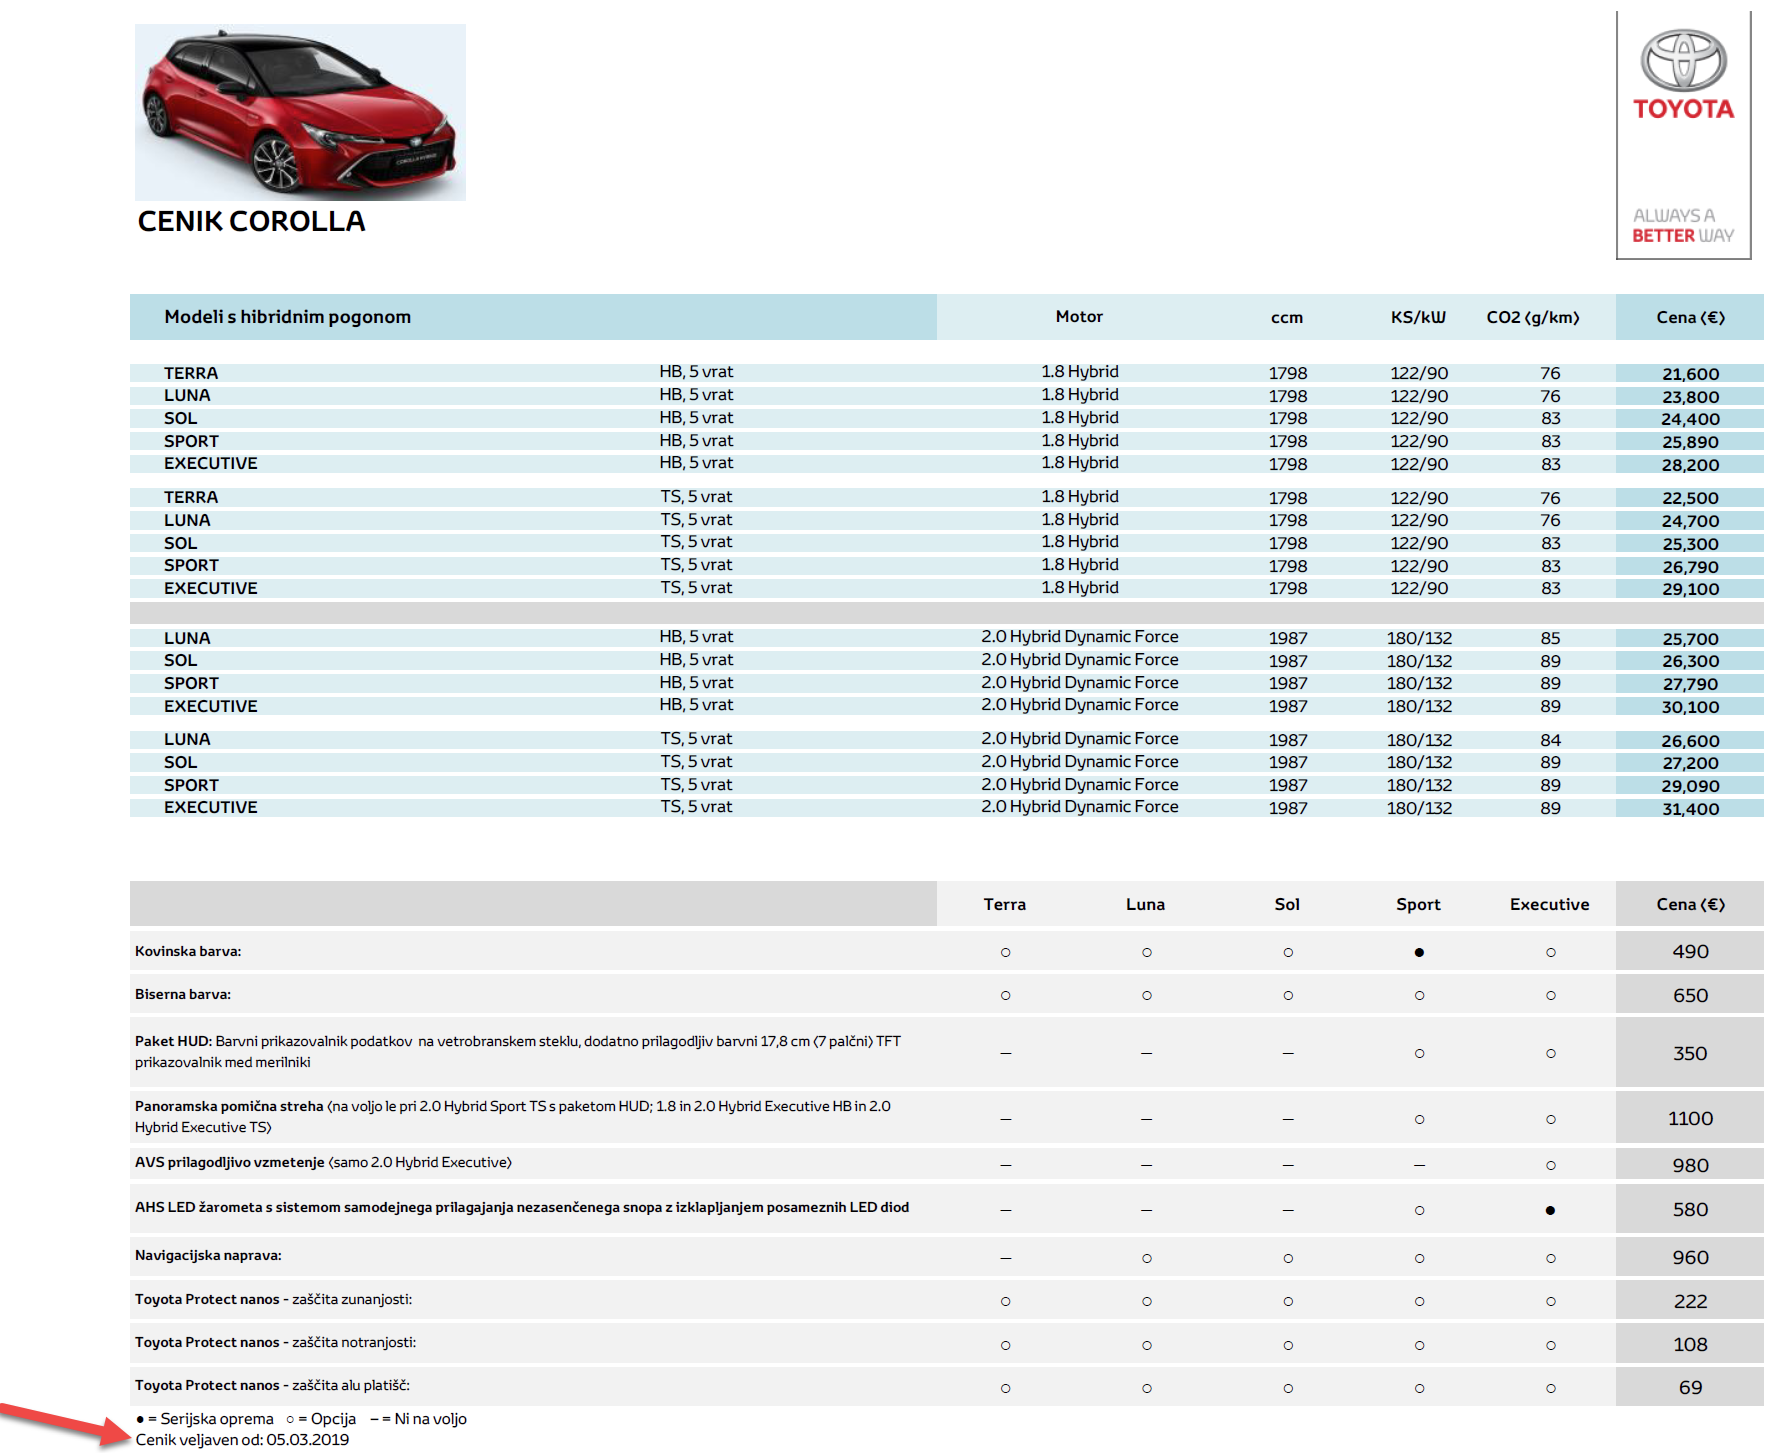The image size is (1773, 1453).
Task: Click the KS/kW column header
Action: click(1418, 318)
